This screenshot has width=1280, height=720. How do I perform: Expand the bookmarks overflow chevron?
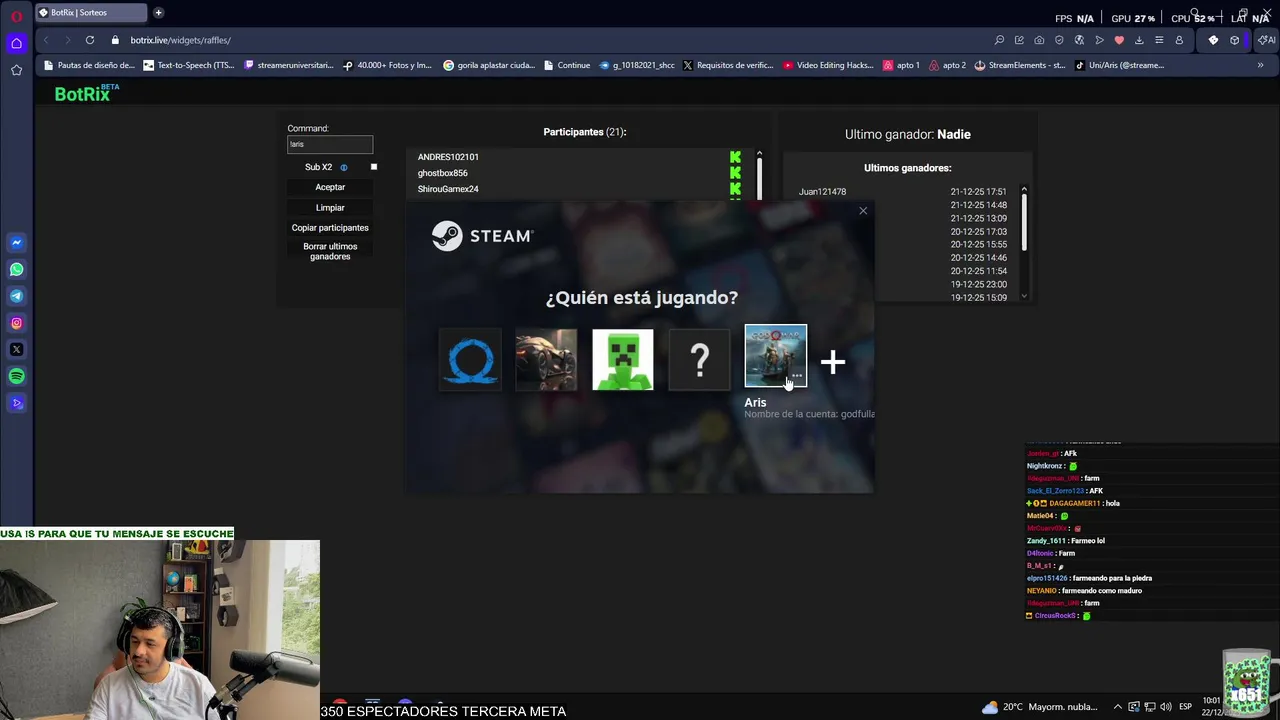pyautogui.click(x=1260, y=65)
